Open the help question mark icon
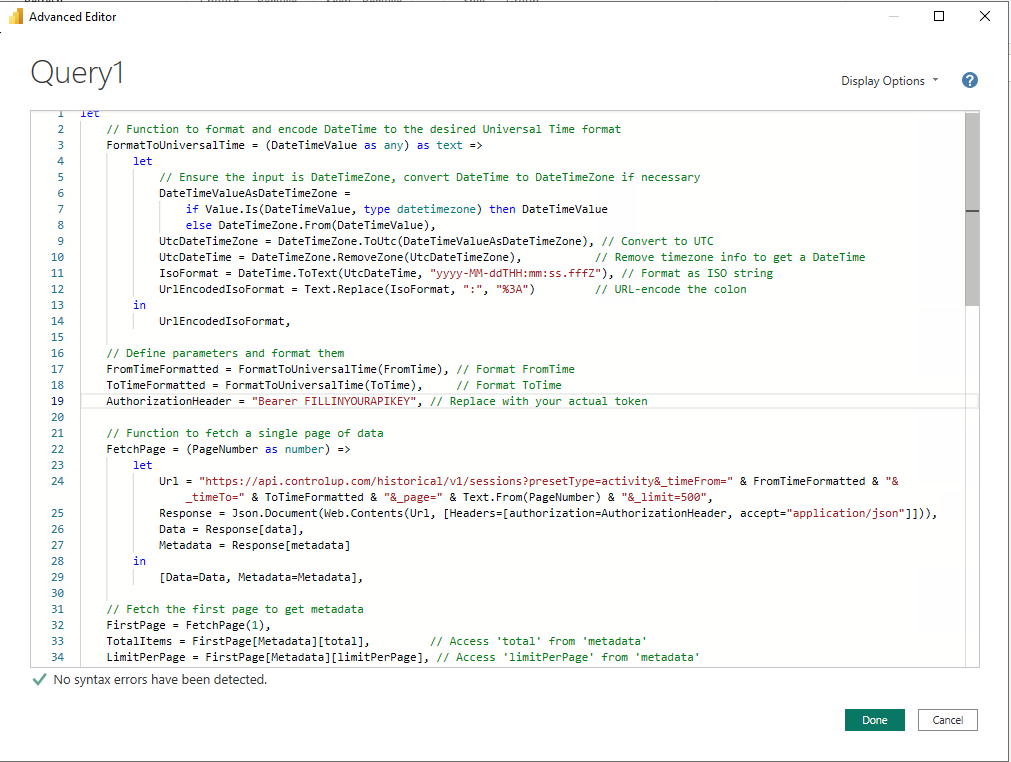 click(x=969, y=81)
